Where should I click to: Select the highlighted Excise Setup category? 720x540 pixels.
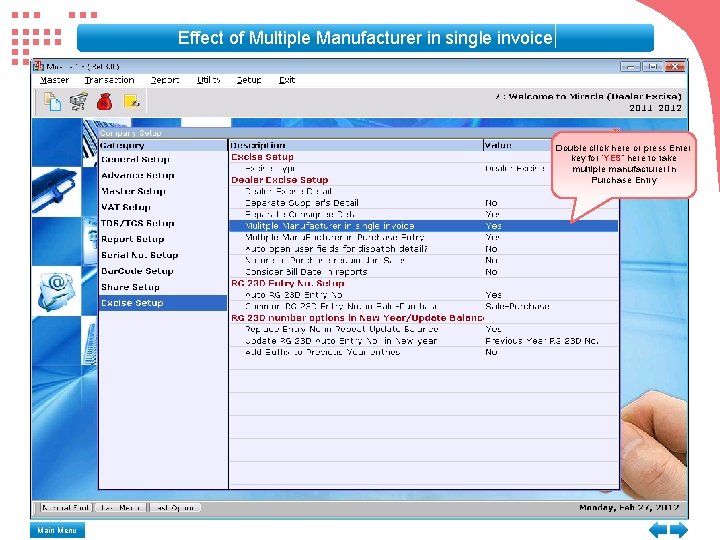coord(163,303)
